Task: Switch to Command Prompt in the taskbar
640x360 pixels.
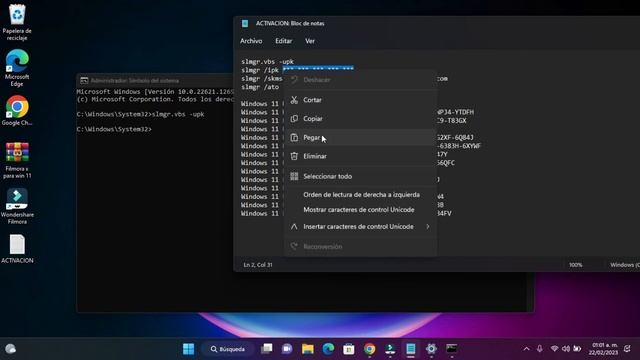Action: point(452,349)
